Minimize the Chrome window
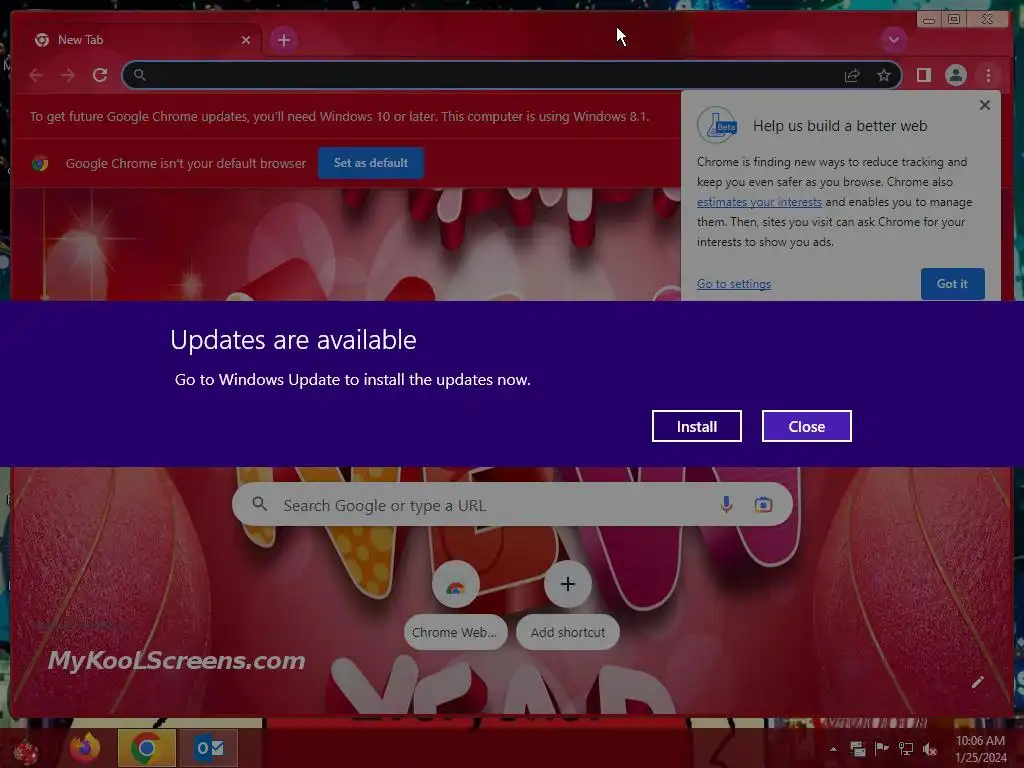The height and width of the screenshot is (768, 1024). 929,20
